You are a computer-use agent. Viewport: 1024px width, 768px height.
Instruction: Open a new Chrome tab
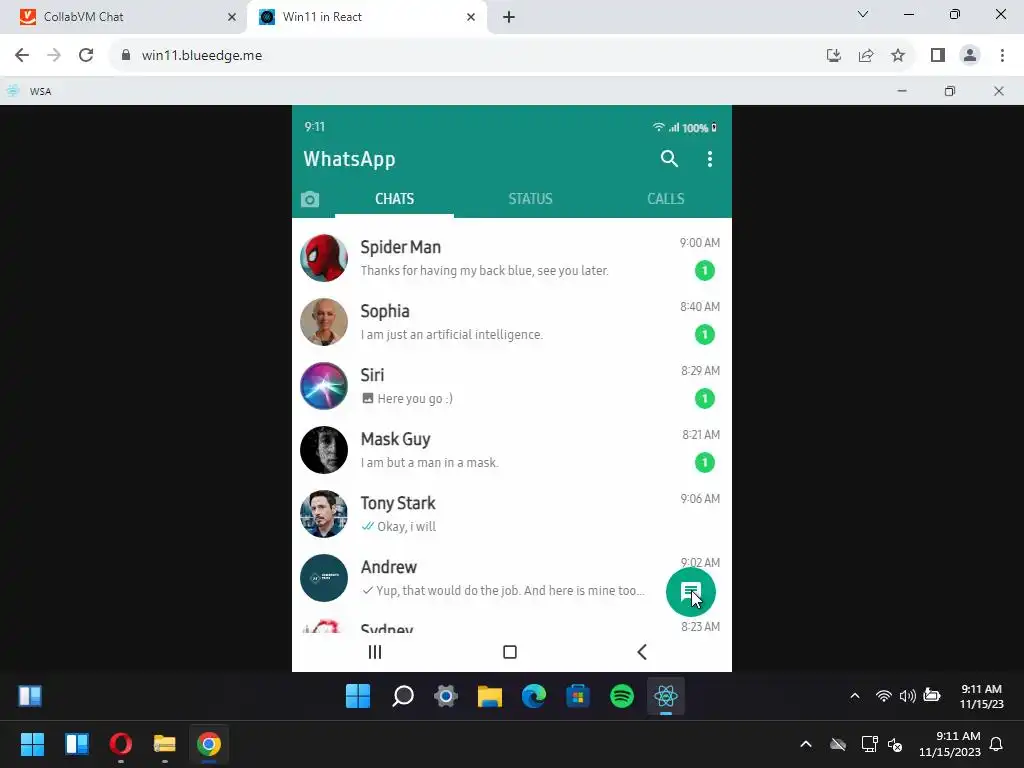click(509, 17)
